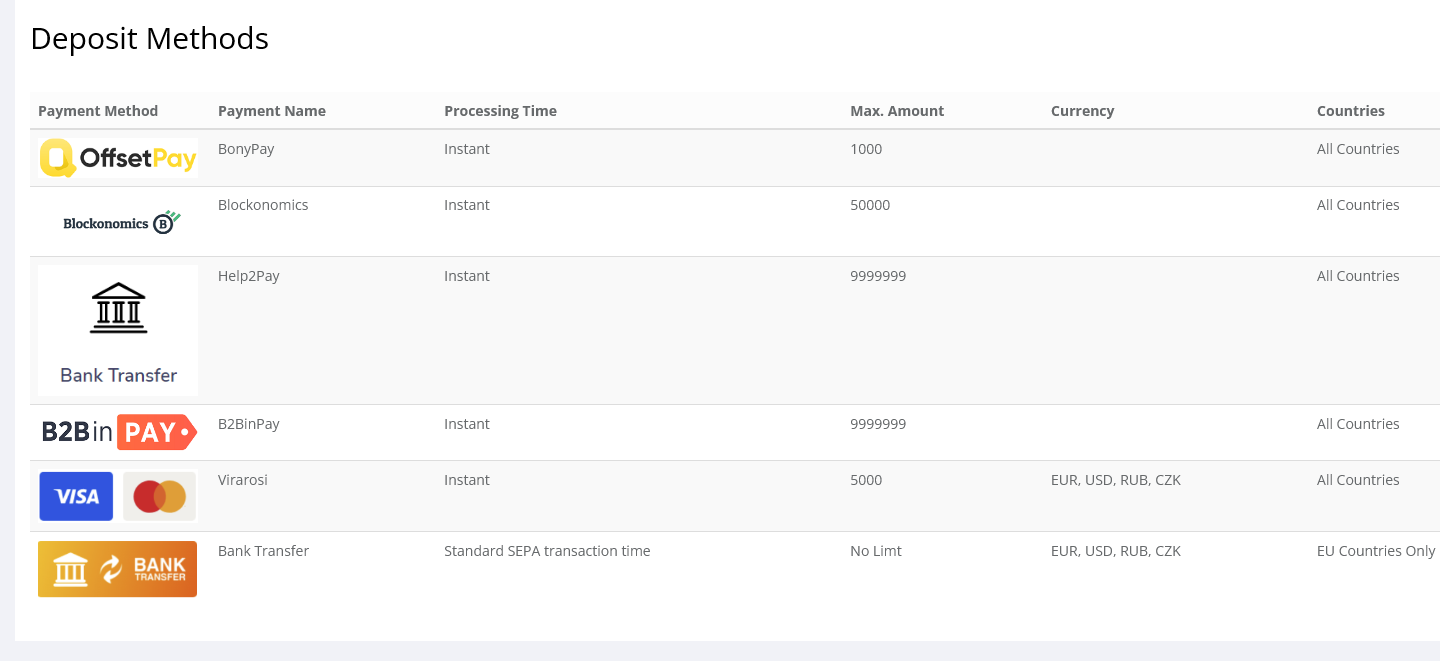This screenshot has width=1440, height=661.
Task: Click All Countries in Blockonomics row
Action: click(x=1358, y=205)
